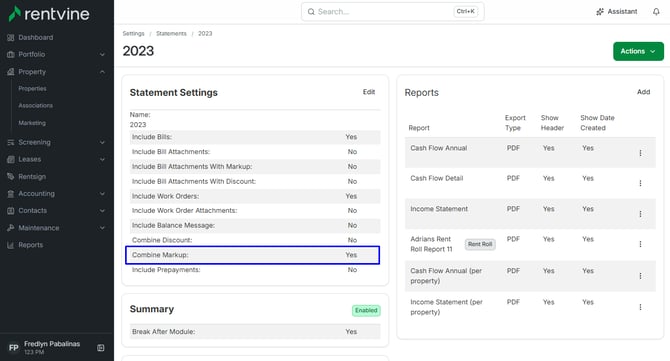The height and width of the screenshot is (361, 670).
Task: Click the Property building icon
Action: pyautogui.click(x=11, y=72)
